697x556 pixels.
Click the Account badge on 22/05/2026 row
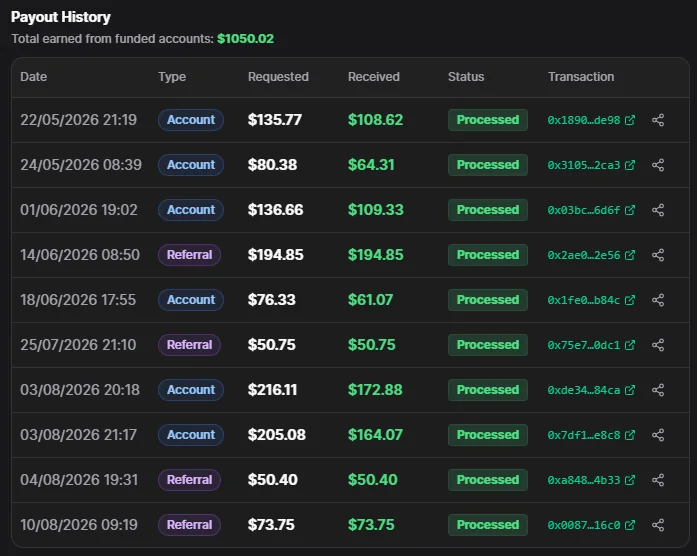point(191,120)
